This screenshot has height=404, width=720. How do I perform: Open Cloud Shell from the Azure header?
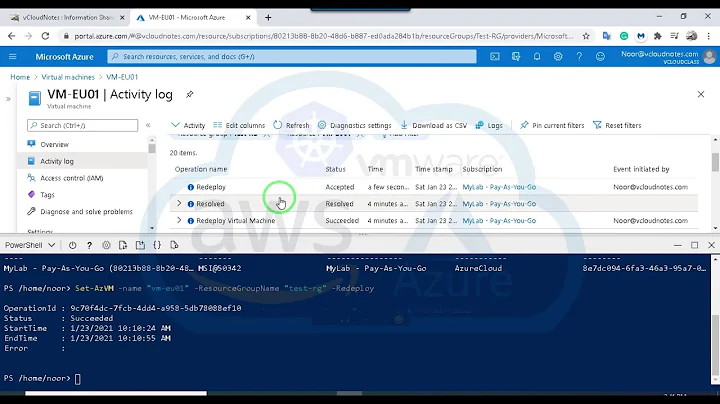click(x=495, y=56)
